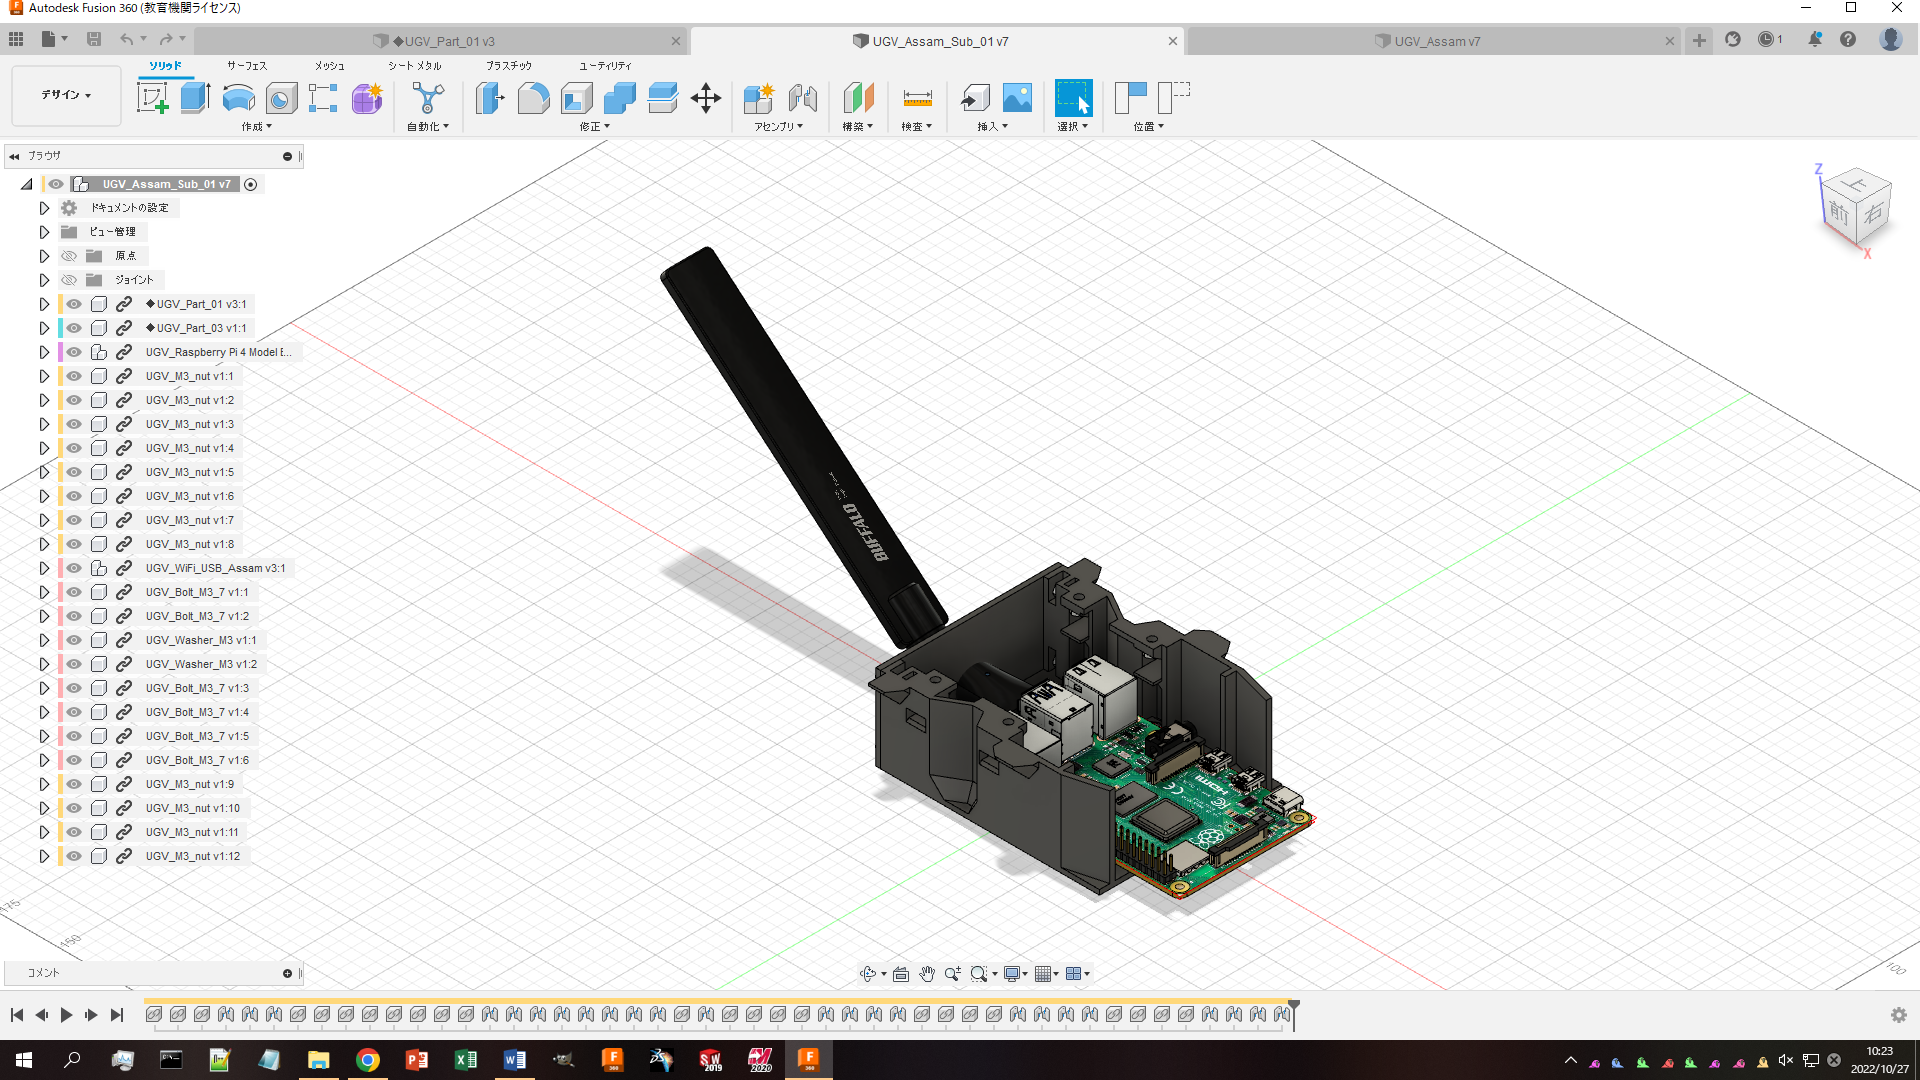Toggle visibility of UGV_M3_nut v1:12
Screen dimensions: 1920x1080
(74, 856)
